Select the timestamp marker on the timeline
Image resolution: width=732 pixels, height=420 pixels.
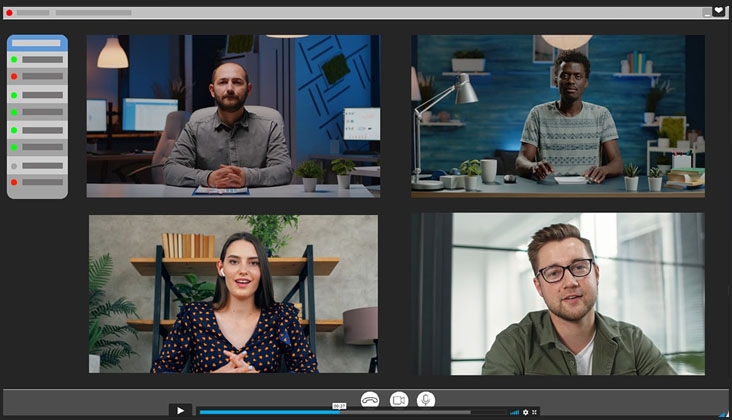tap(339, 406)
